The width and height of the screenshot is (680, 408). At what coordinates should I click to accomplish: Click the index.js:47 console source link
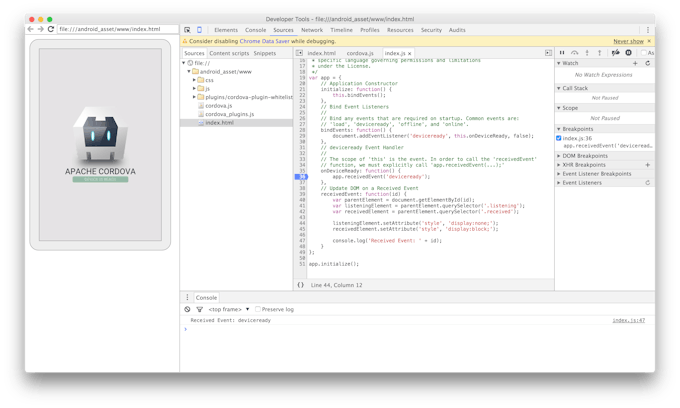coord(628,320)
